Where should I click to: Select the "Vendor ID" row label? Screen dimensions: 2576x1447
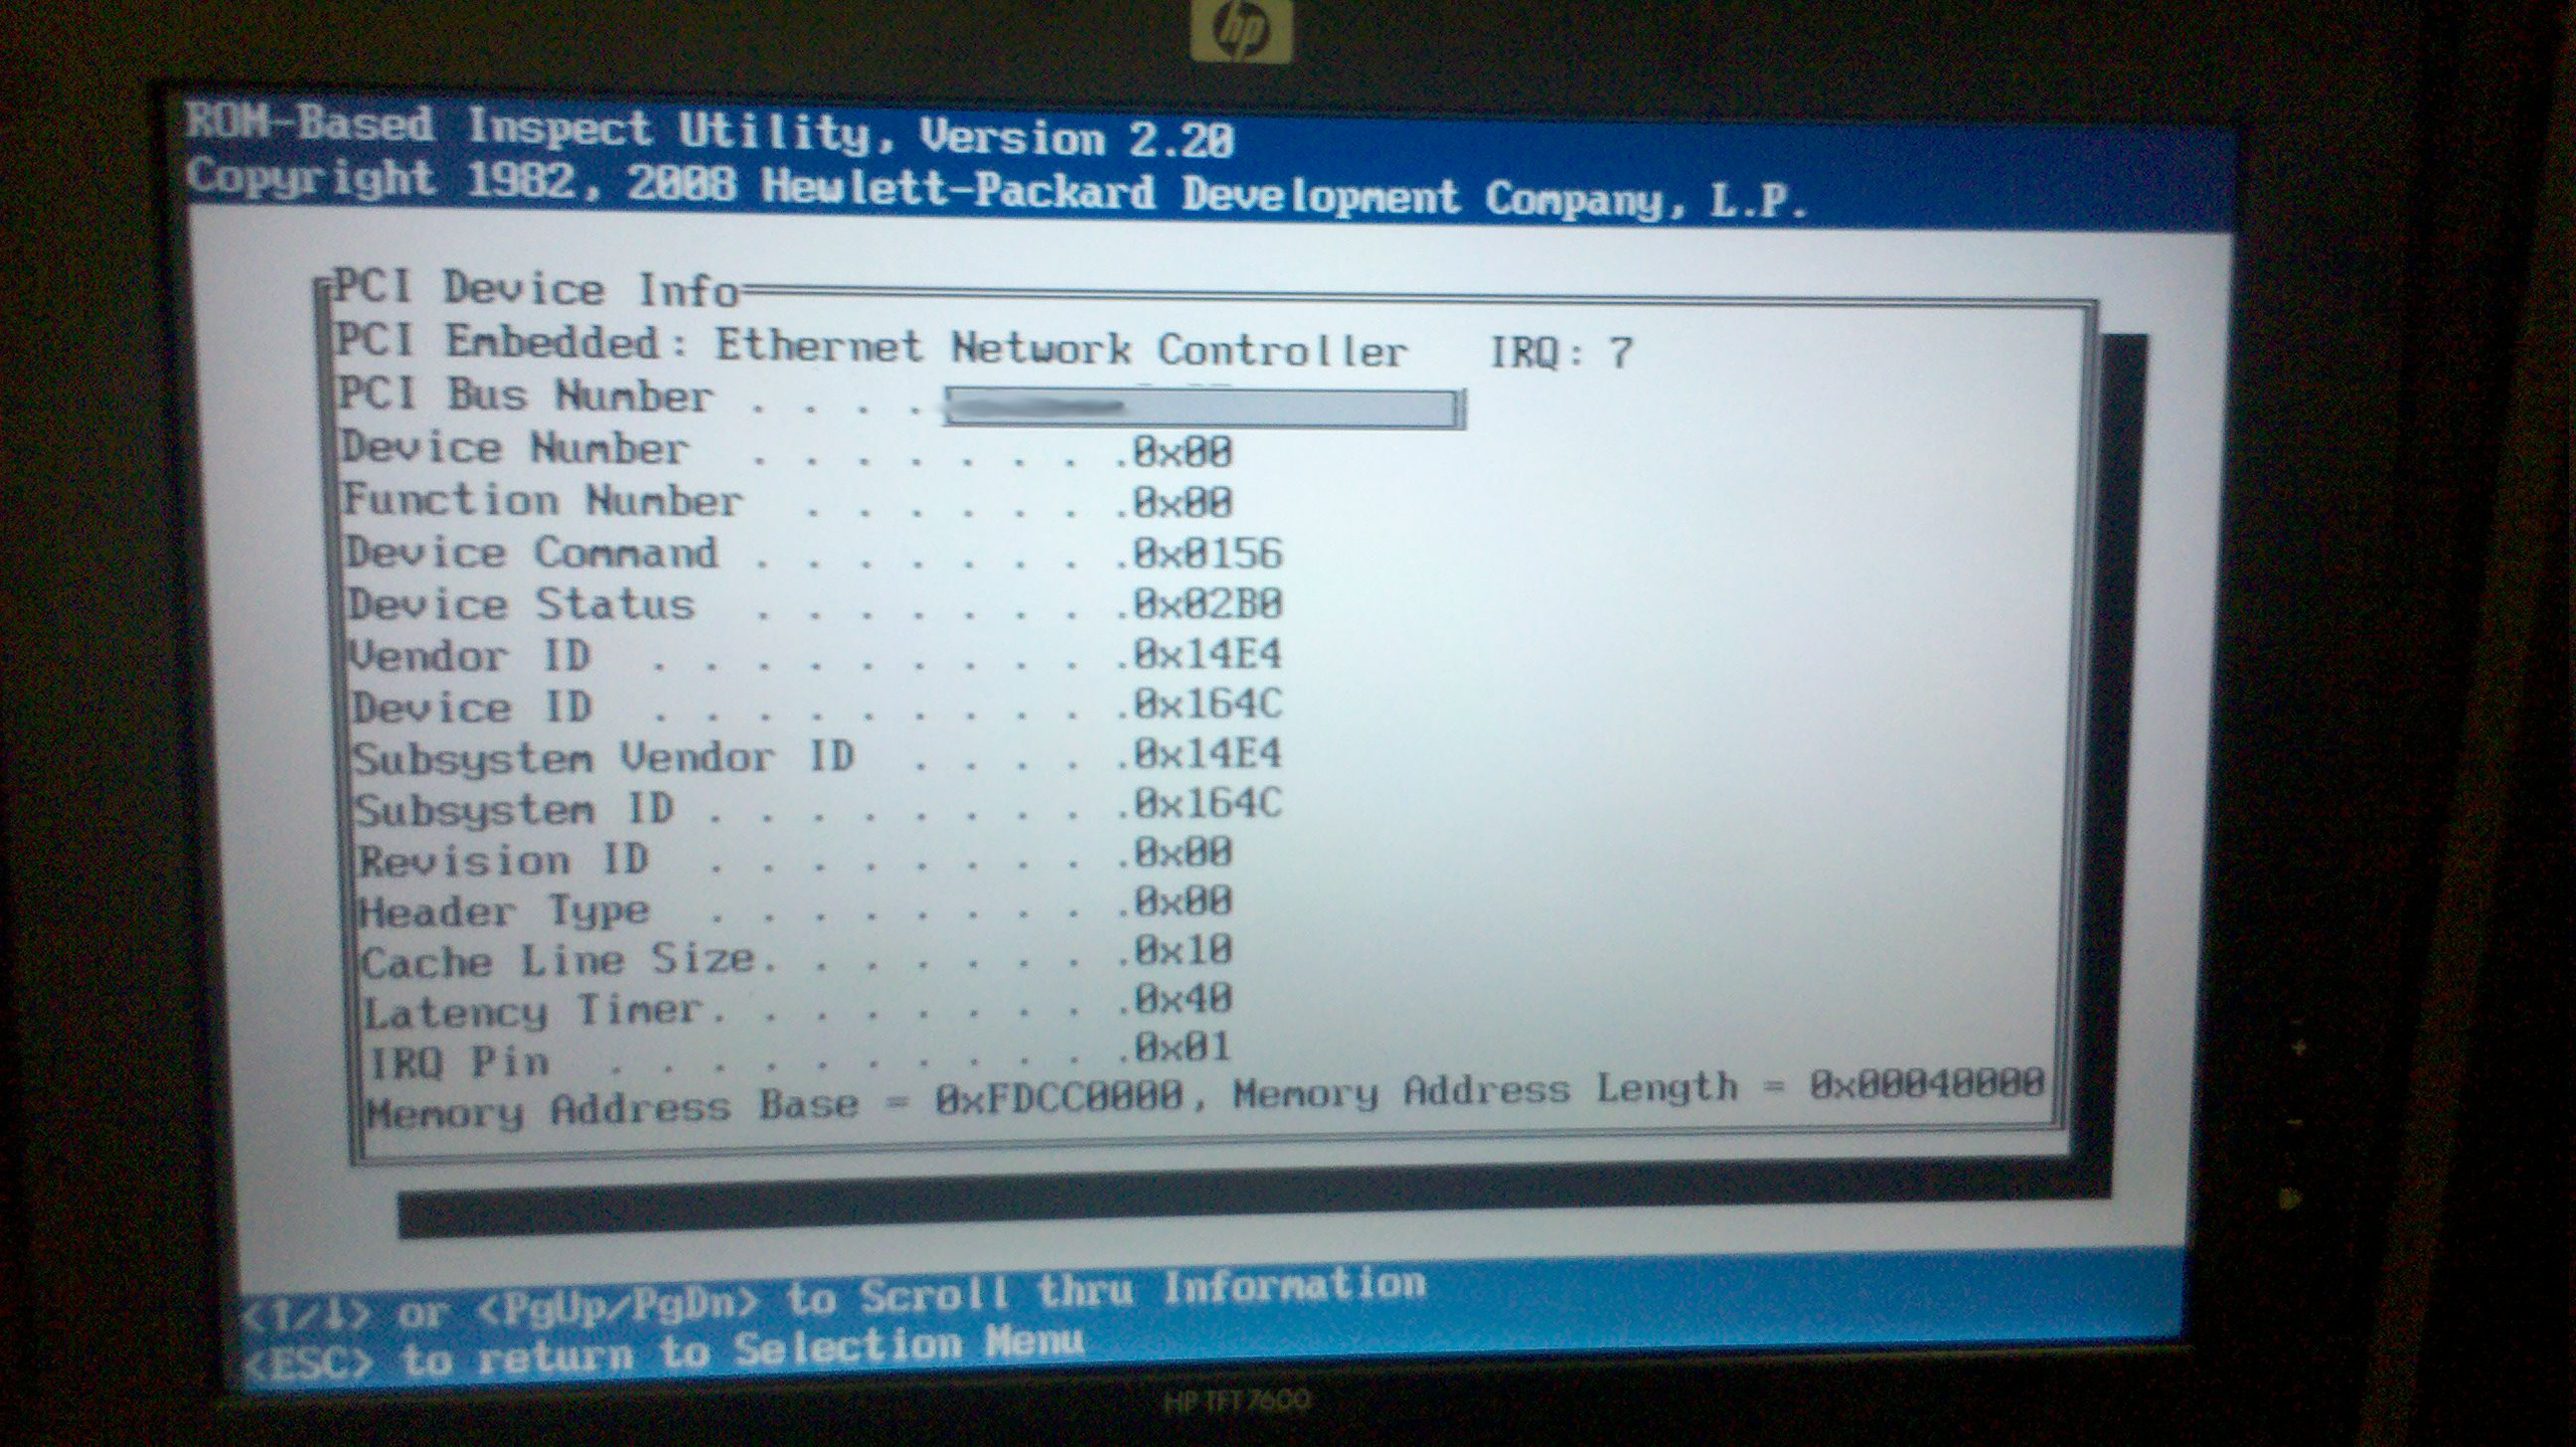[470, 657]
